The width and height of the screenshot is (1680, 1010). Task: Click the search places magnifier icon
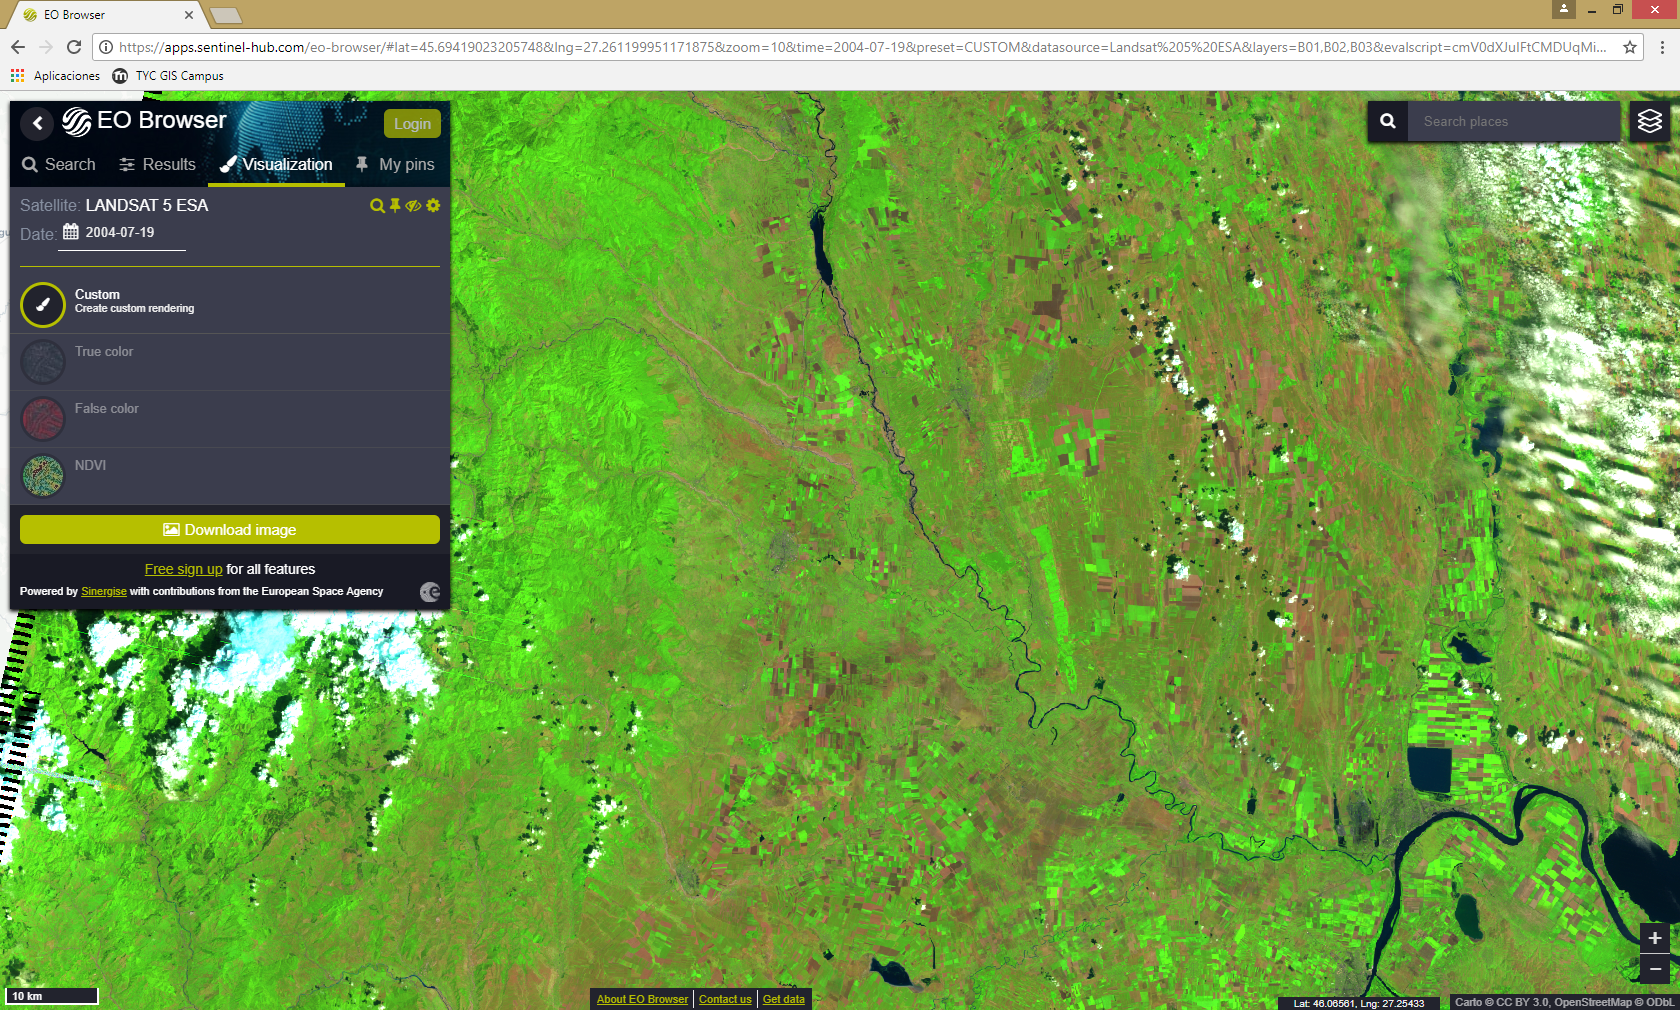click(x=1388, y=122)
